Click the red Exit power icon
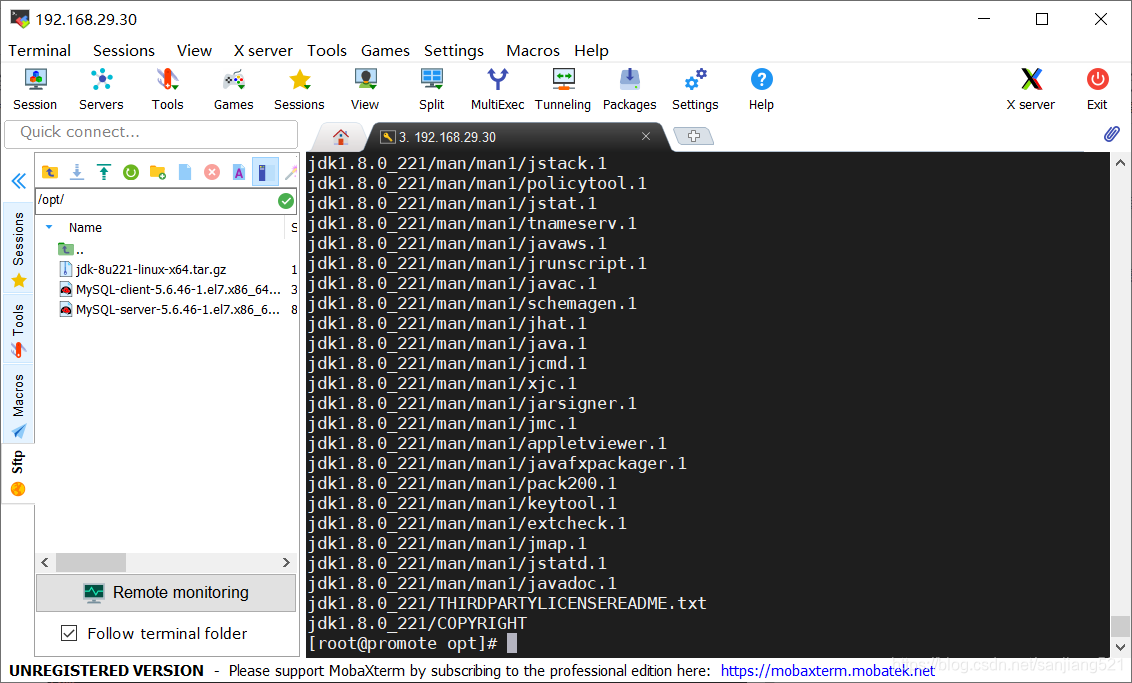 coord(1097,89)
